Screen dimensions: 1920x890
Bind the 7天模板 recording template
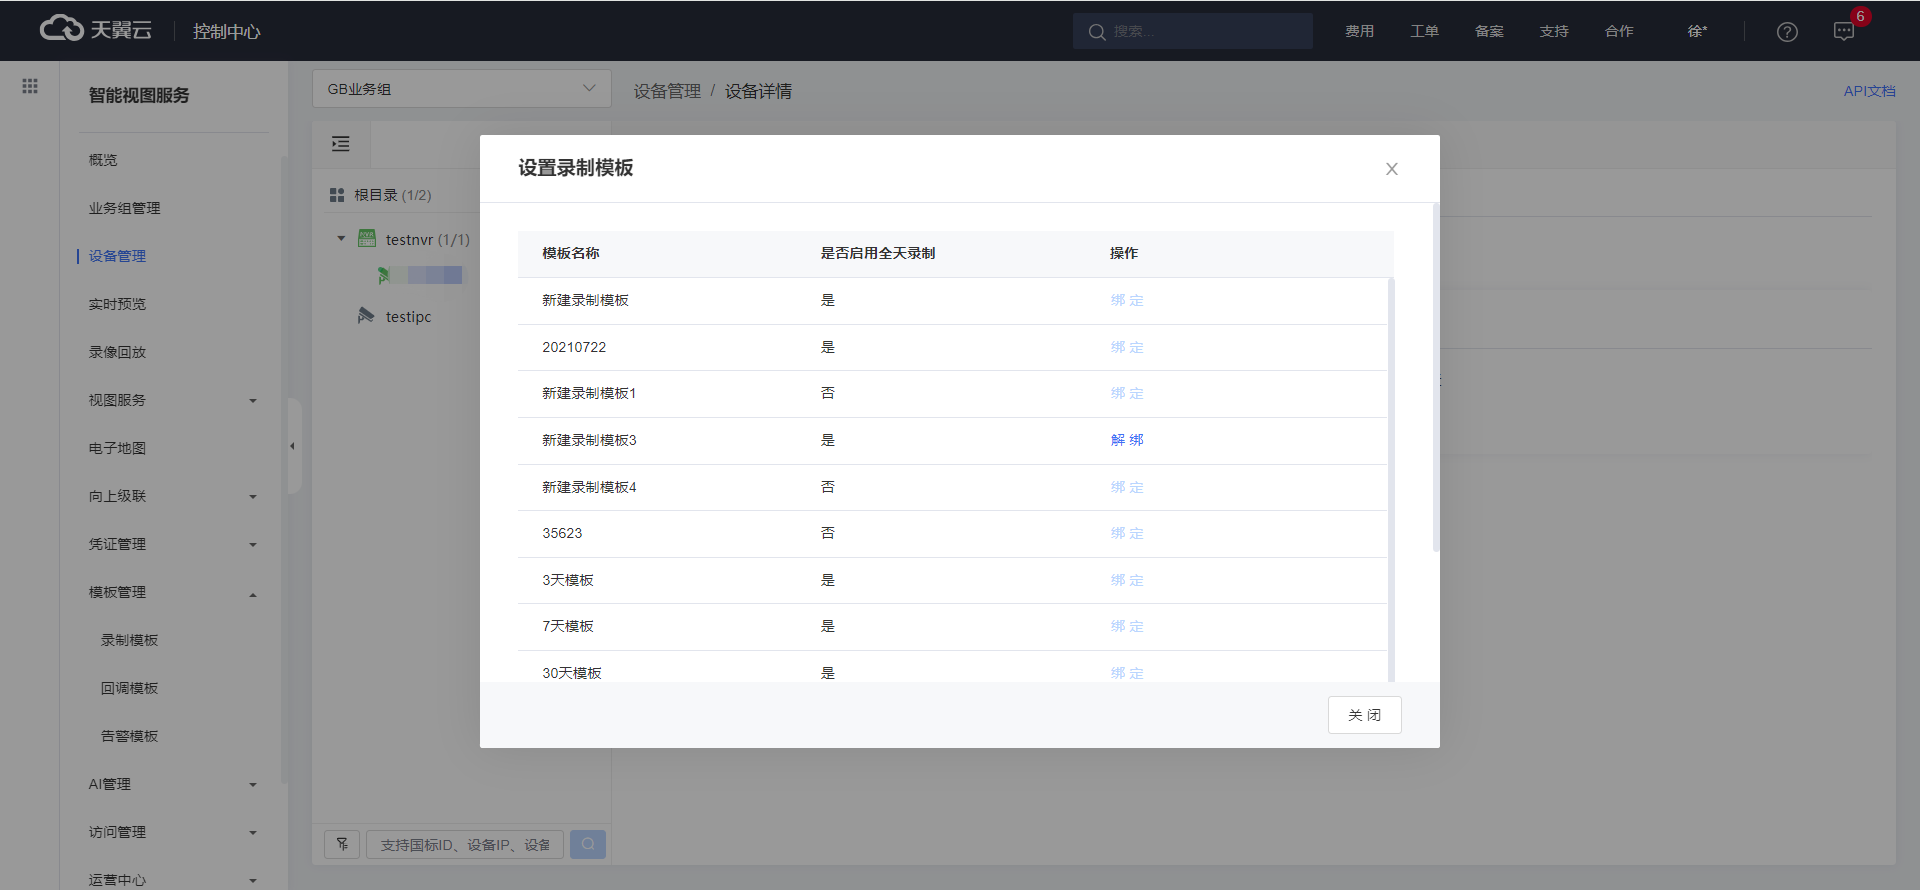point(1126,626)
